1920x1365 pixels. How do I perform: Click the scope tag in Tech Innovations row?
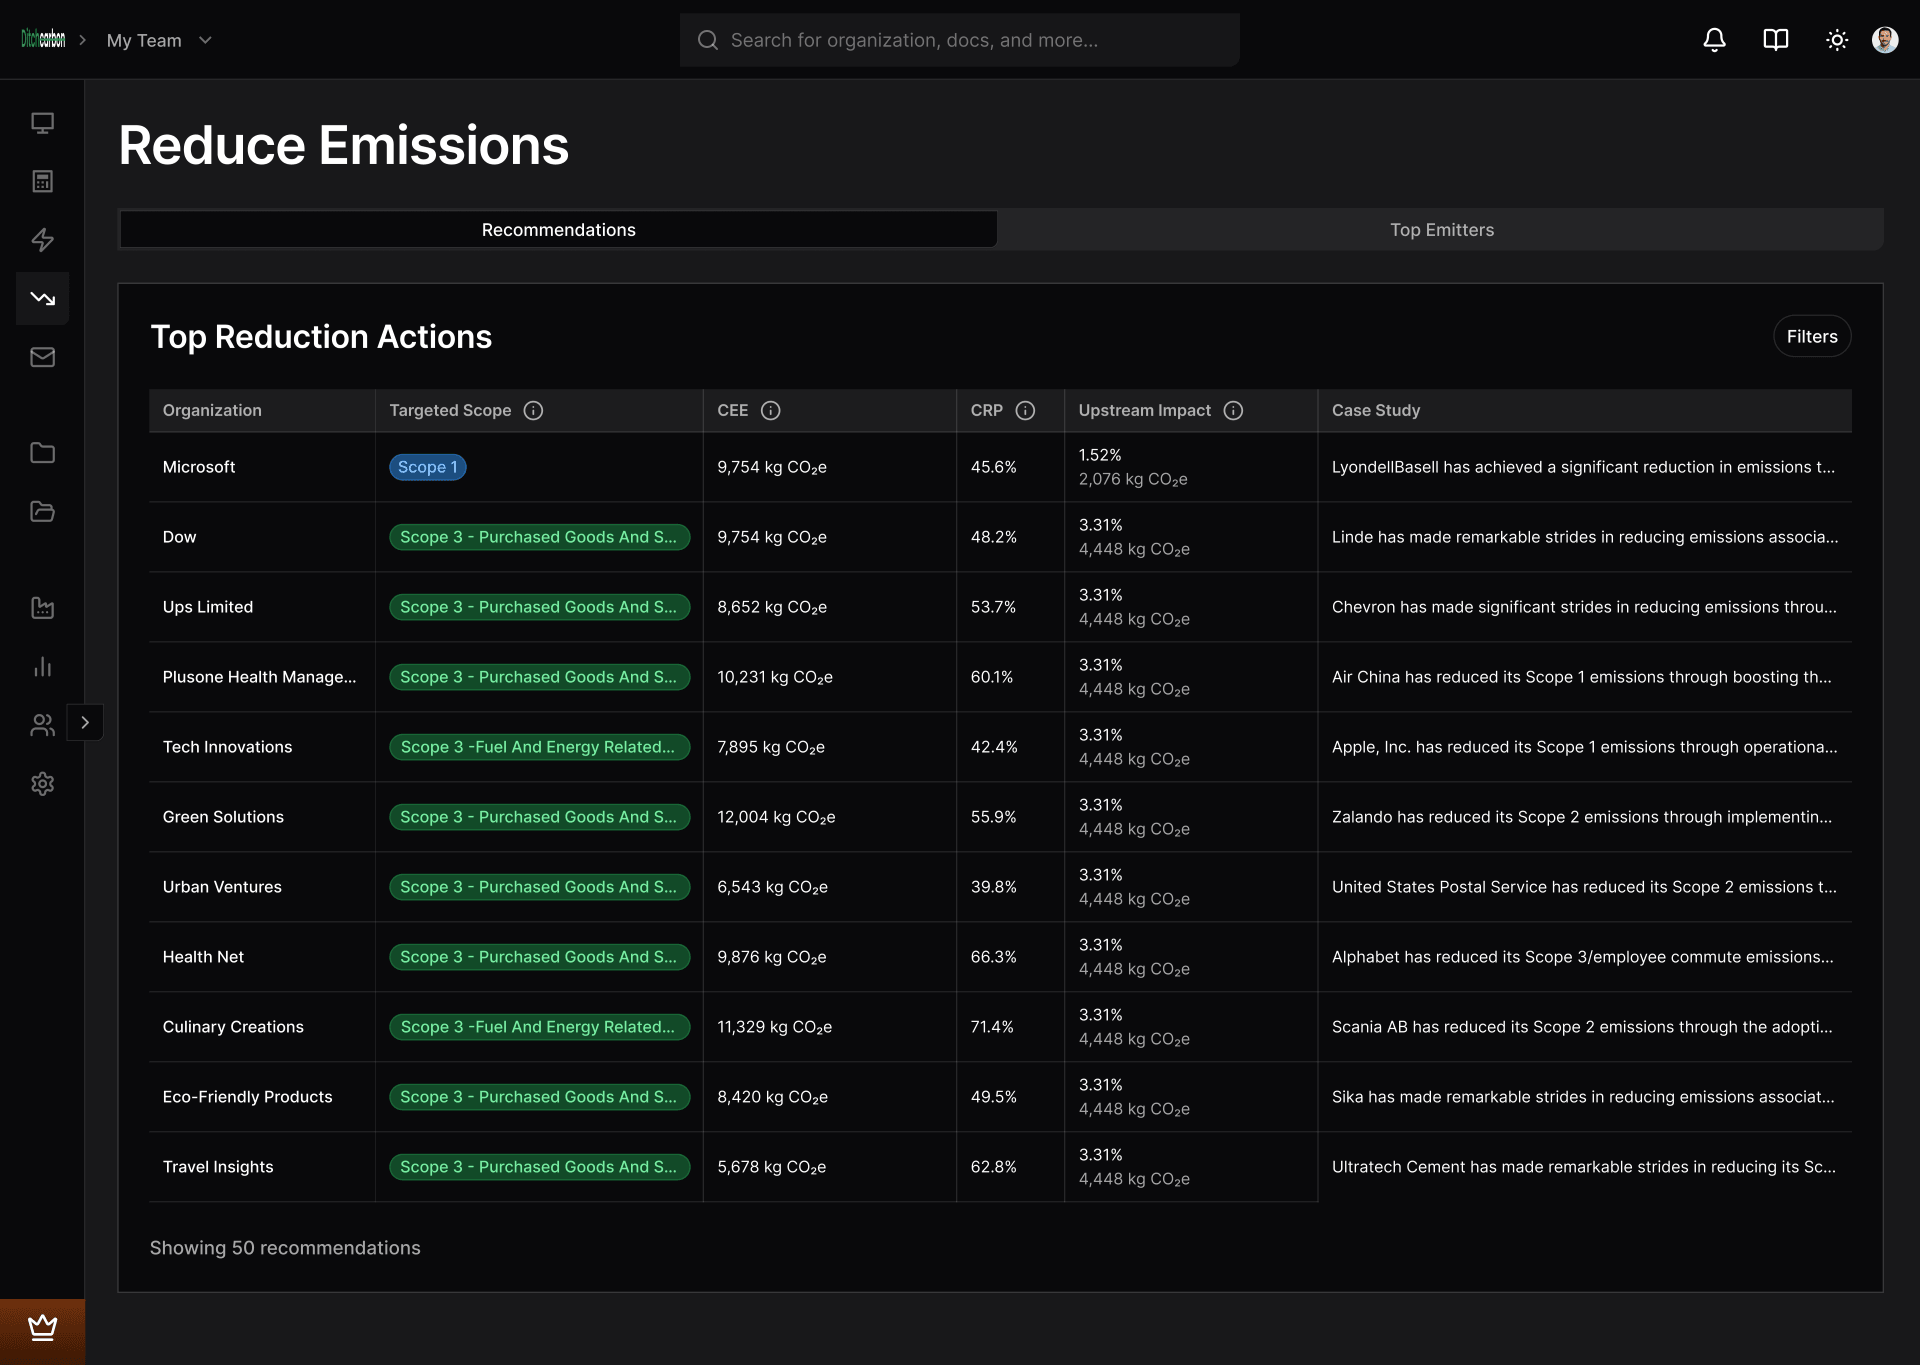coord(539,747)
